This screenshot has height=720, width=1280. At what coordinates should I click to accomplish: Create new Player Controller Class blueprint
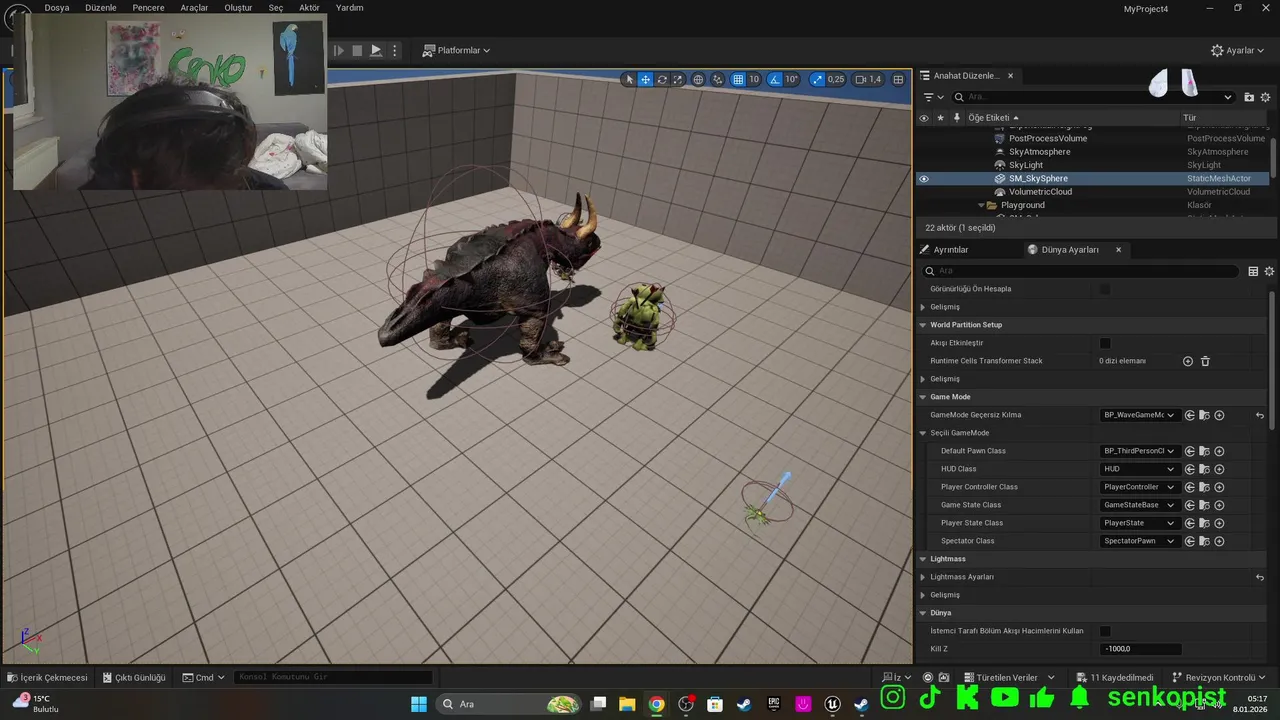[1219, 487]
